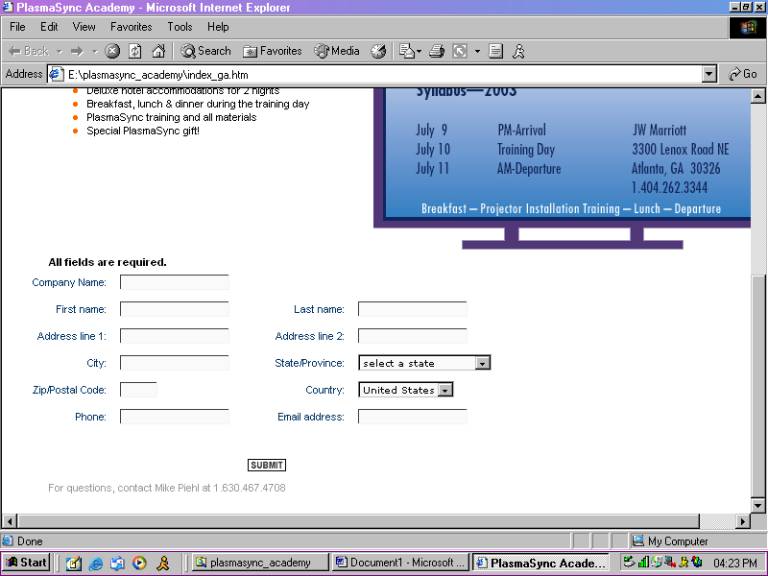Open the Help menu
Screen dimensions: 768x576
[217, 27]
